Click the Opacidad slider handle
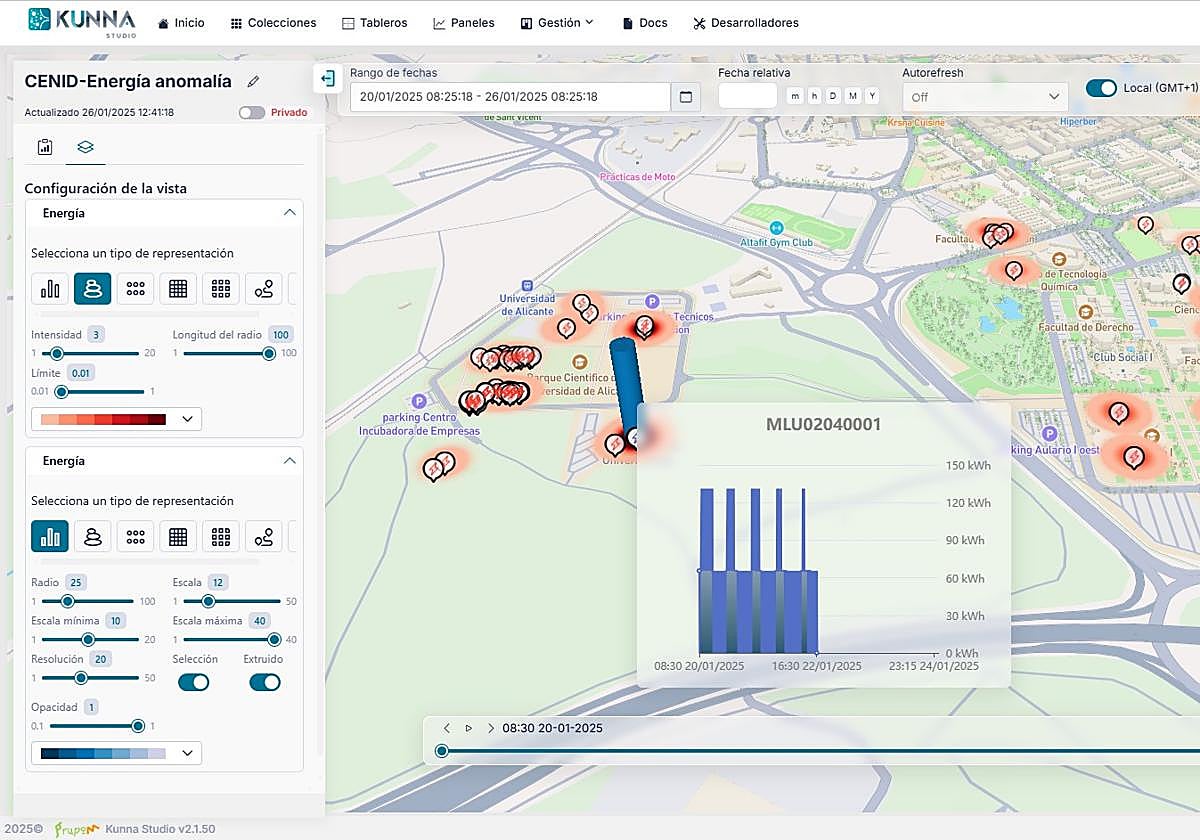1200x840 pixels. pyautogui.click(x=138, y=726)
